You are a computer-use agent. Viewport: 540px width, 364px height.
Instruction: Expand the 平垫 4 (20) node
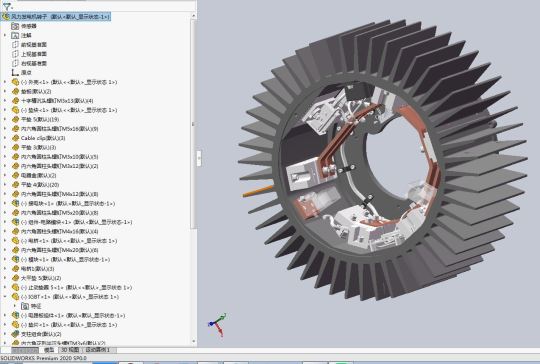click(5, 185)
